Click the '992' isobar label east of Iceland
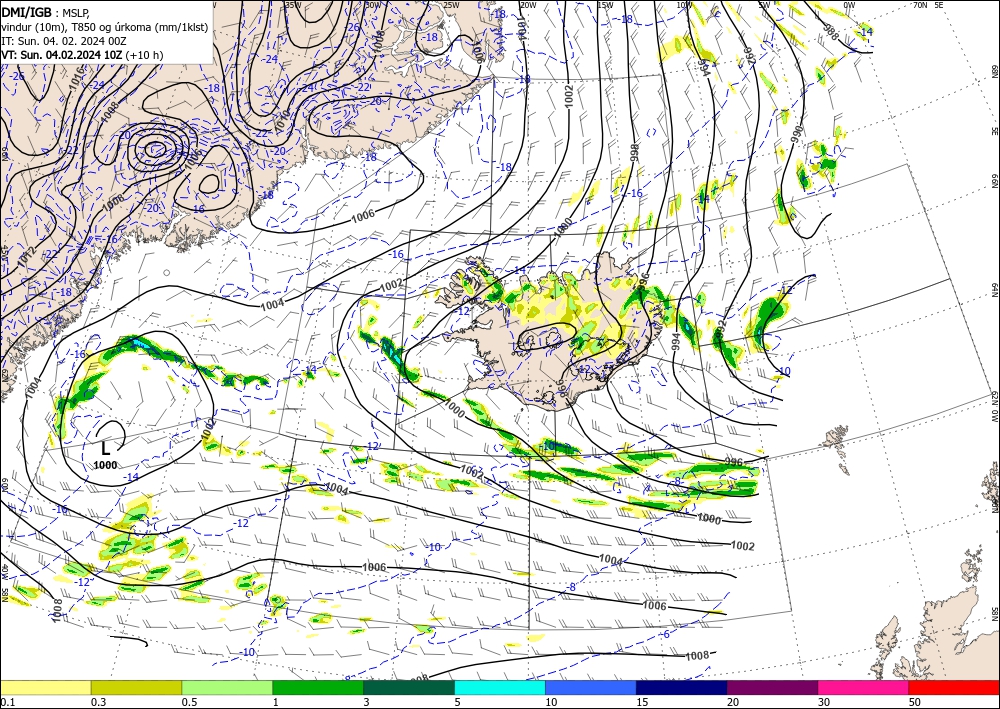Screen dimensions: 1000x709 (x=721, y=328)
